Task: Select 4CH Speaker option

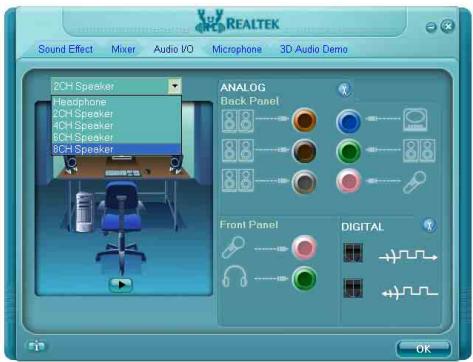Action: tap(116, 126)
